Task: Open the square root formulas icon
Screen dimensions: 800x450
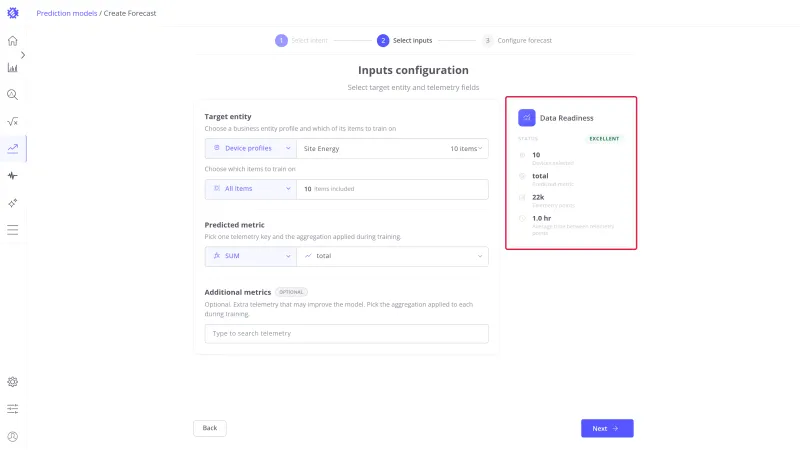Action: pyautogui.click(x=13, y=121)
